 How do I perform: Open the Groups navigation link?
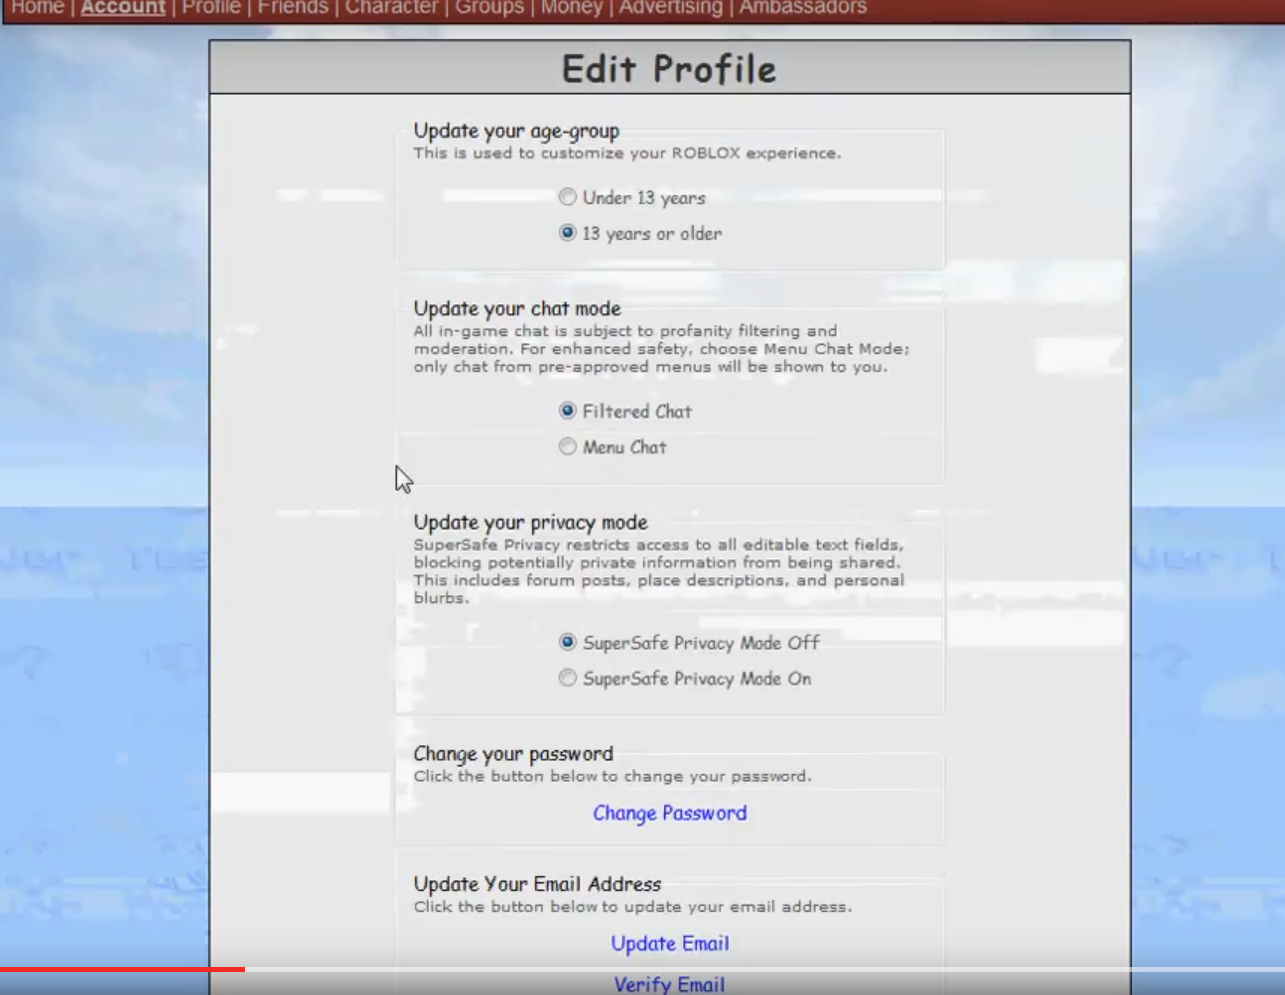pos(489,8)
